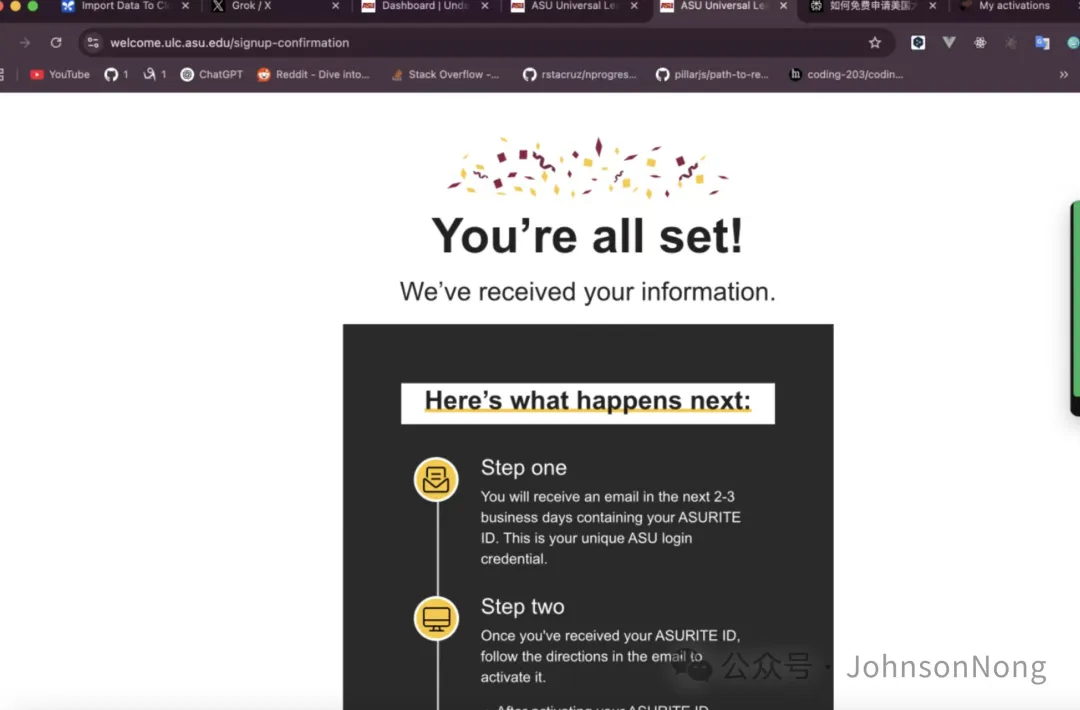Click the "Step two" title
This screenshot has height=710, width=1080.
pos(522,607)
